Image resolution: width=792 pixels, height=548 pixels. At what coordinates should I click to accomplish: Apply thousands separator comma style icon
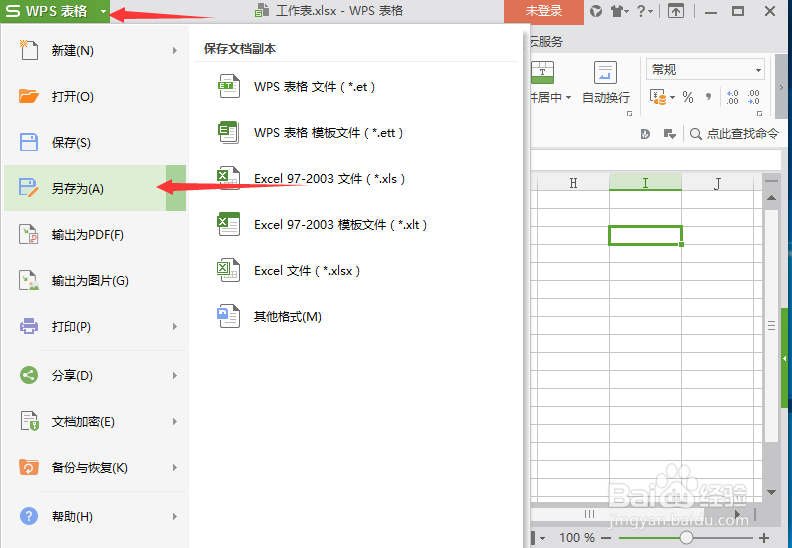point(708,97)
